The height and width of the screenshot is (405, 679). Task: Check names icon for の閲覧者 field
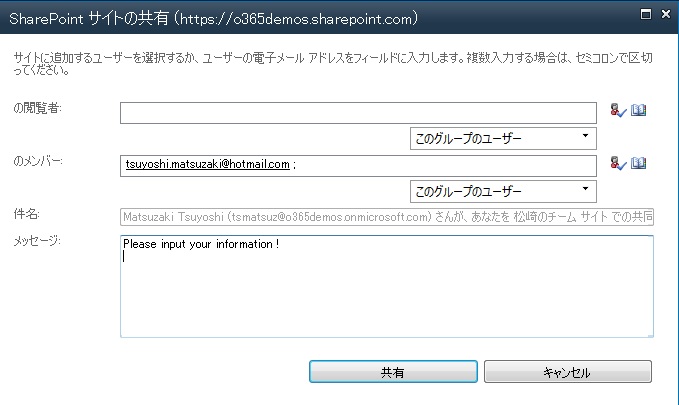pos(618,110)
